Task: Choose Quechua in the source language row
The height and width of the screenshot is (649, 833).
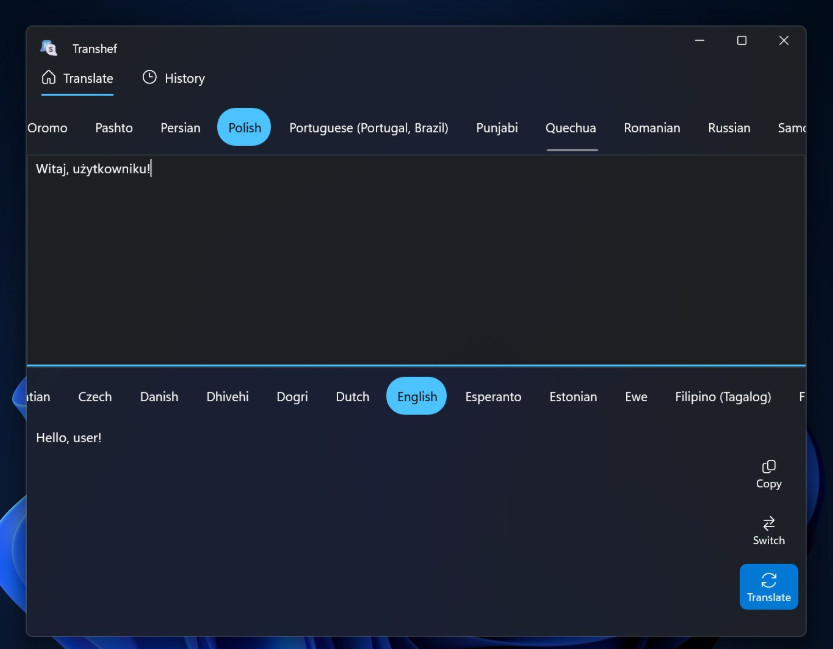Action: (571, 128)
